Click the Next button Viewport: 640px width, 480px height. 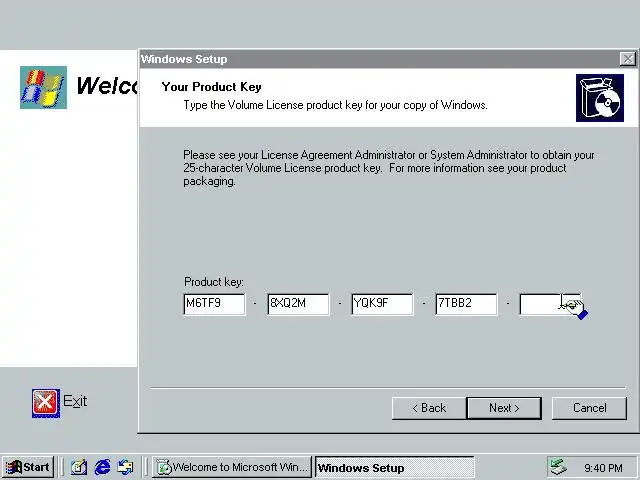coord(504,408)
